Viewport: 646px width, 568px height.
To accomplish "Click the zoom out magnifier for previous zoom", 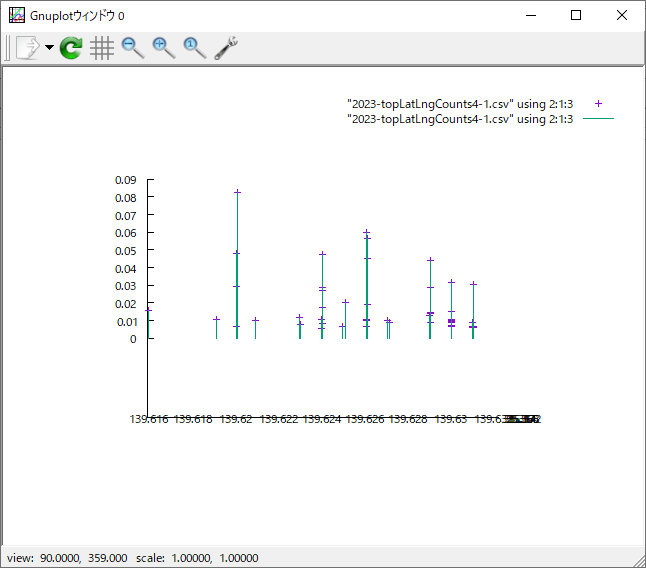I will click(132, 48).
